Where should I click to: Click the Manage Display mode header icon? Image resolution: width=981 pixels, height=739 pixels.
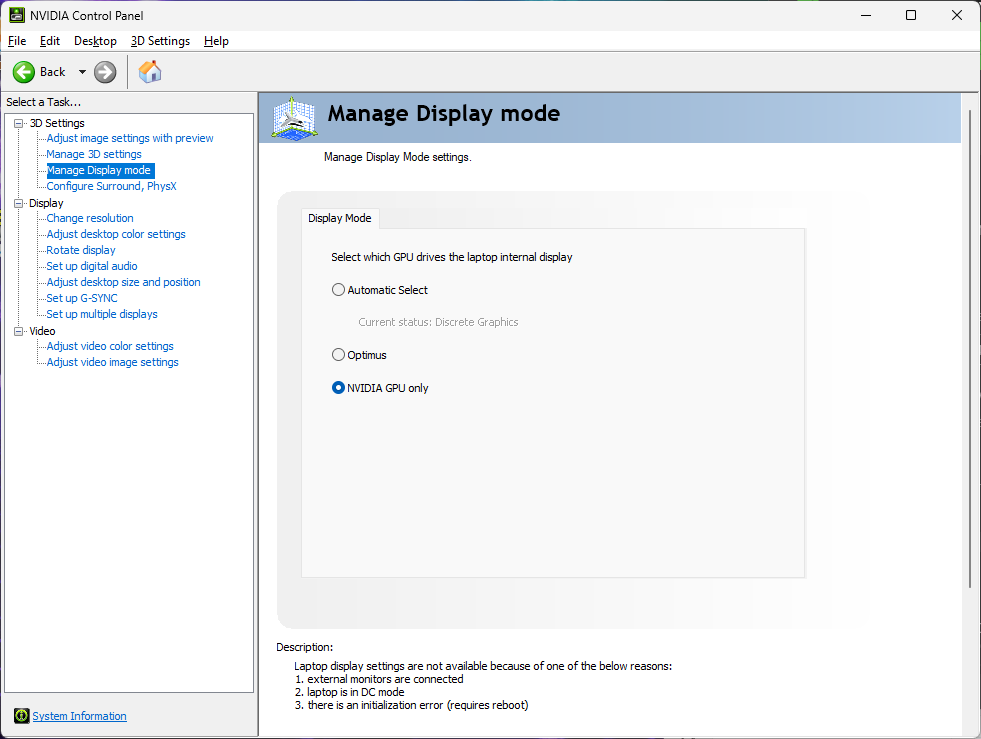[x=295, y=118]
